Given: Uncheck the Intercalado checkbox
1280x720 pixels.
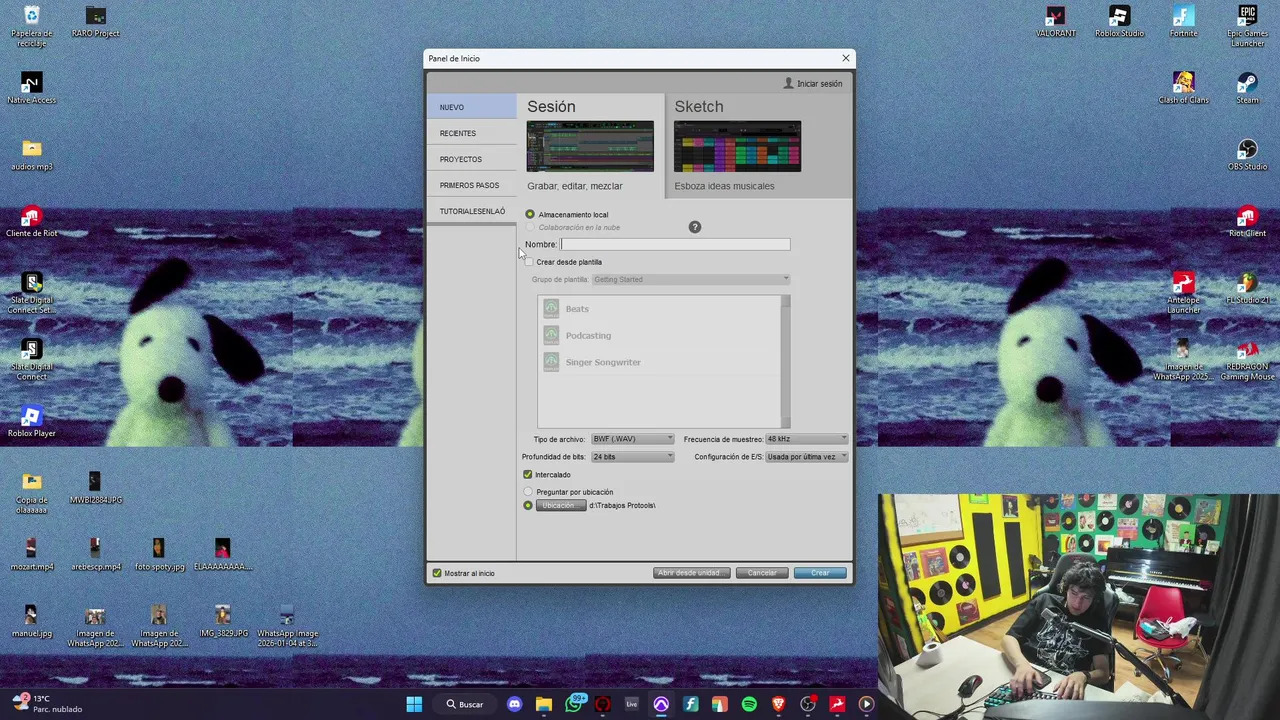Looking at the screenshot, I should pos(528,475).
